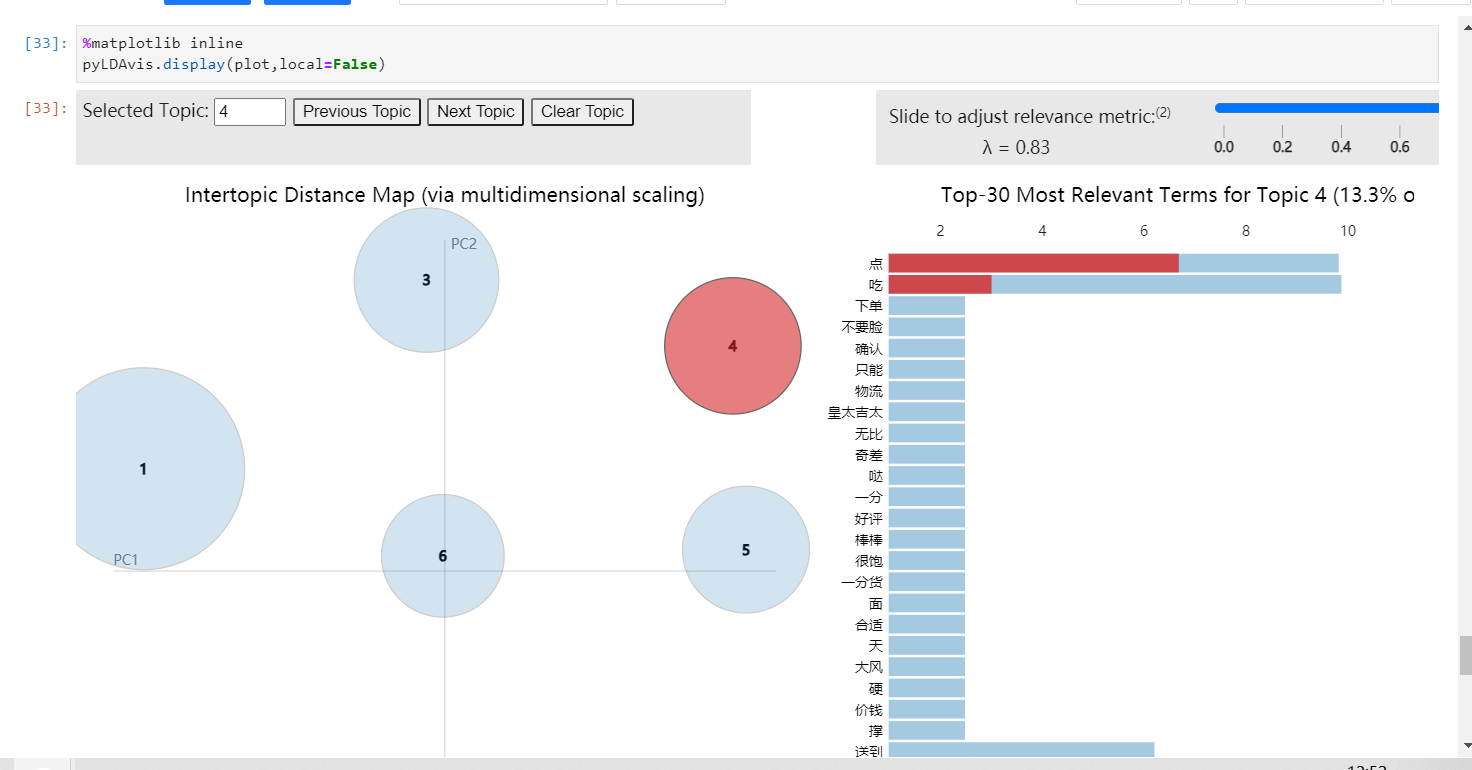This screenshot has height=770, width=1472.
Task: Click the term label 天
Action: coord(876,646)
